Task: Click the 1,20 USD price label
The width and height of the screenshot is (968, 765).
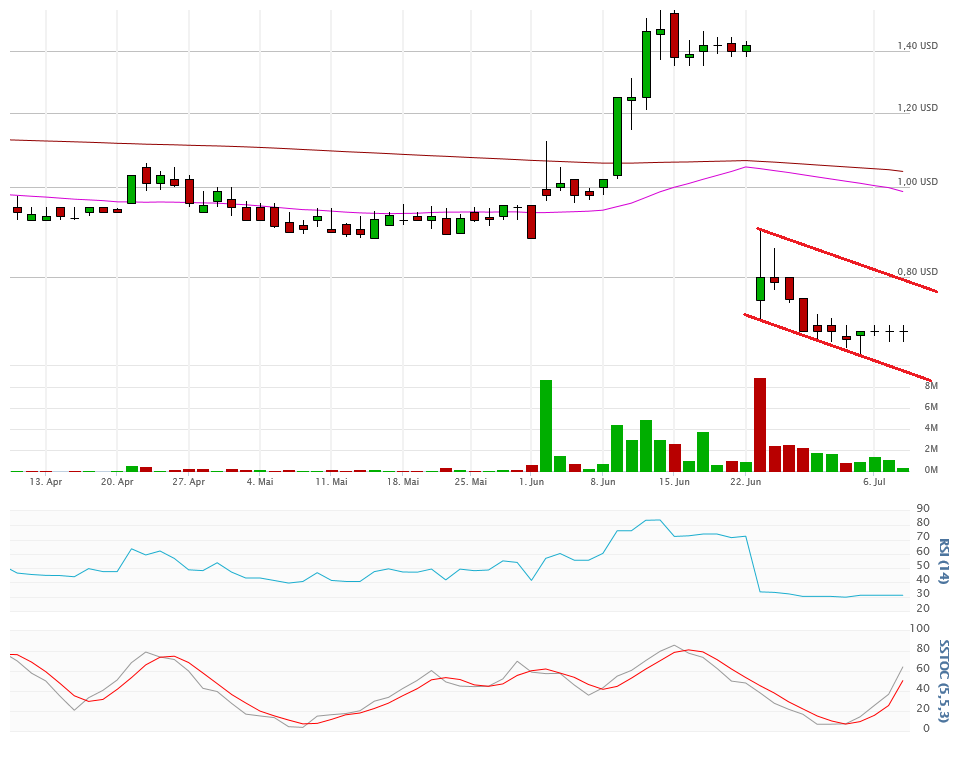Action: pos(917,107)
